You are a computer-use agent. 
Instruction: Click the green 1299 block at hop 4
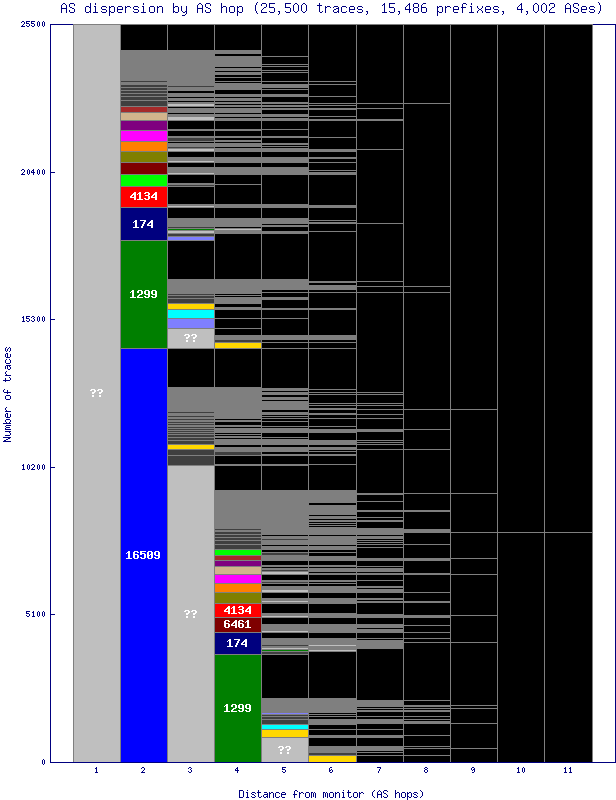(x=237, y=707)
